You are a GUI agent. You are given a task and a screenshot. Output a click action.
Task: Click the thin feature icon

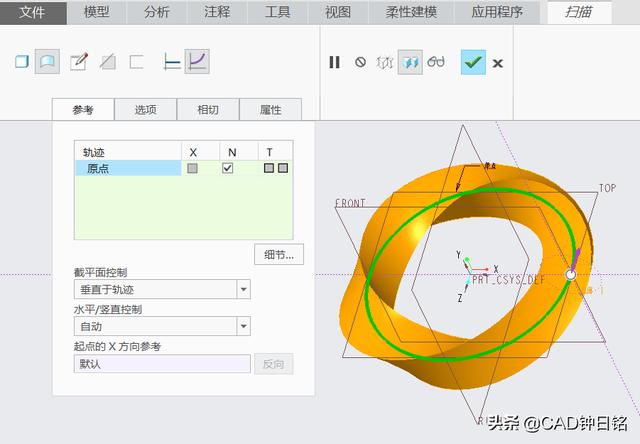coord(136,62)
